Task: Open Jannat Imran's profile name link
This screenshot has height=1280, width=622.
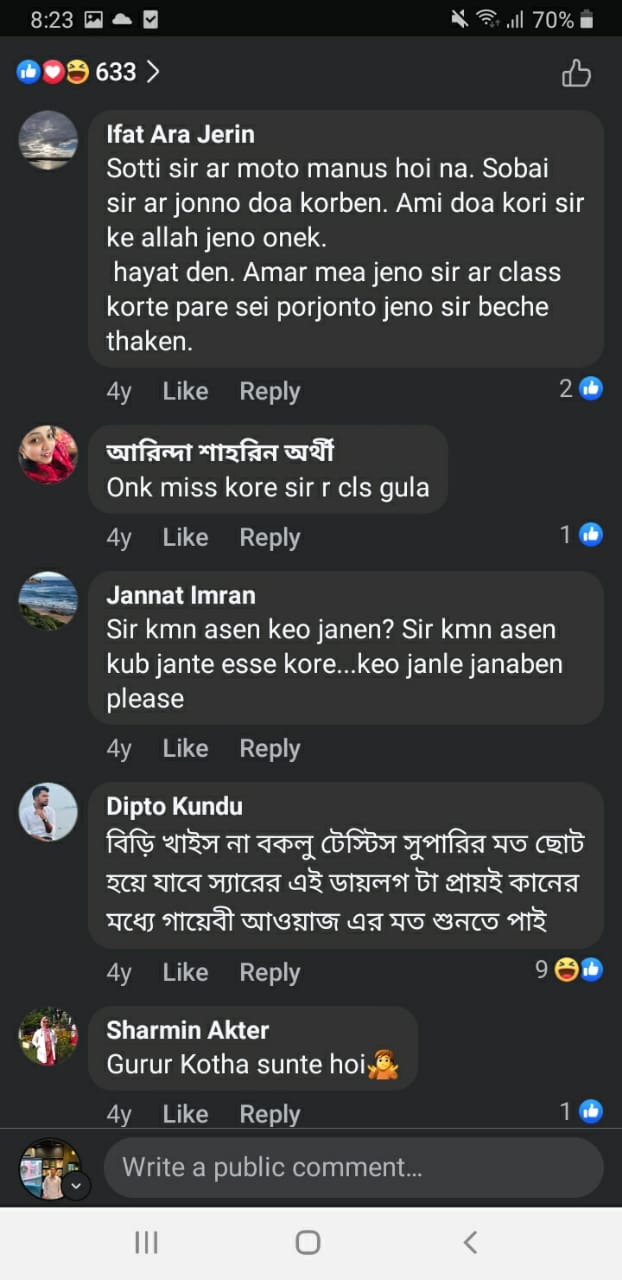Action: [181, 595]
